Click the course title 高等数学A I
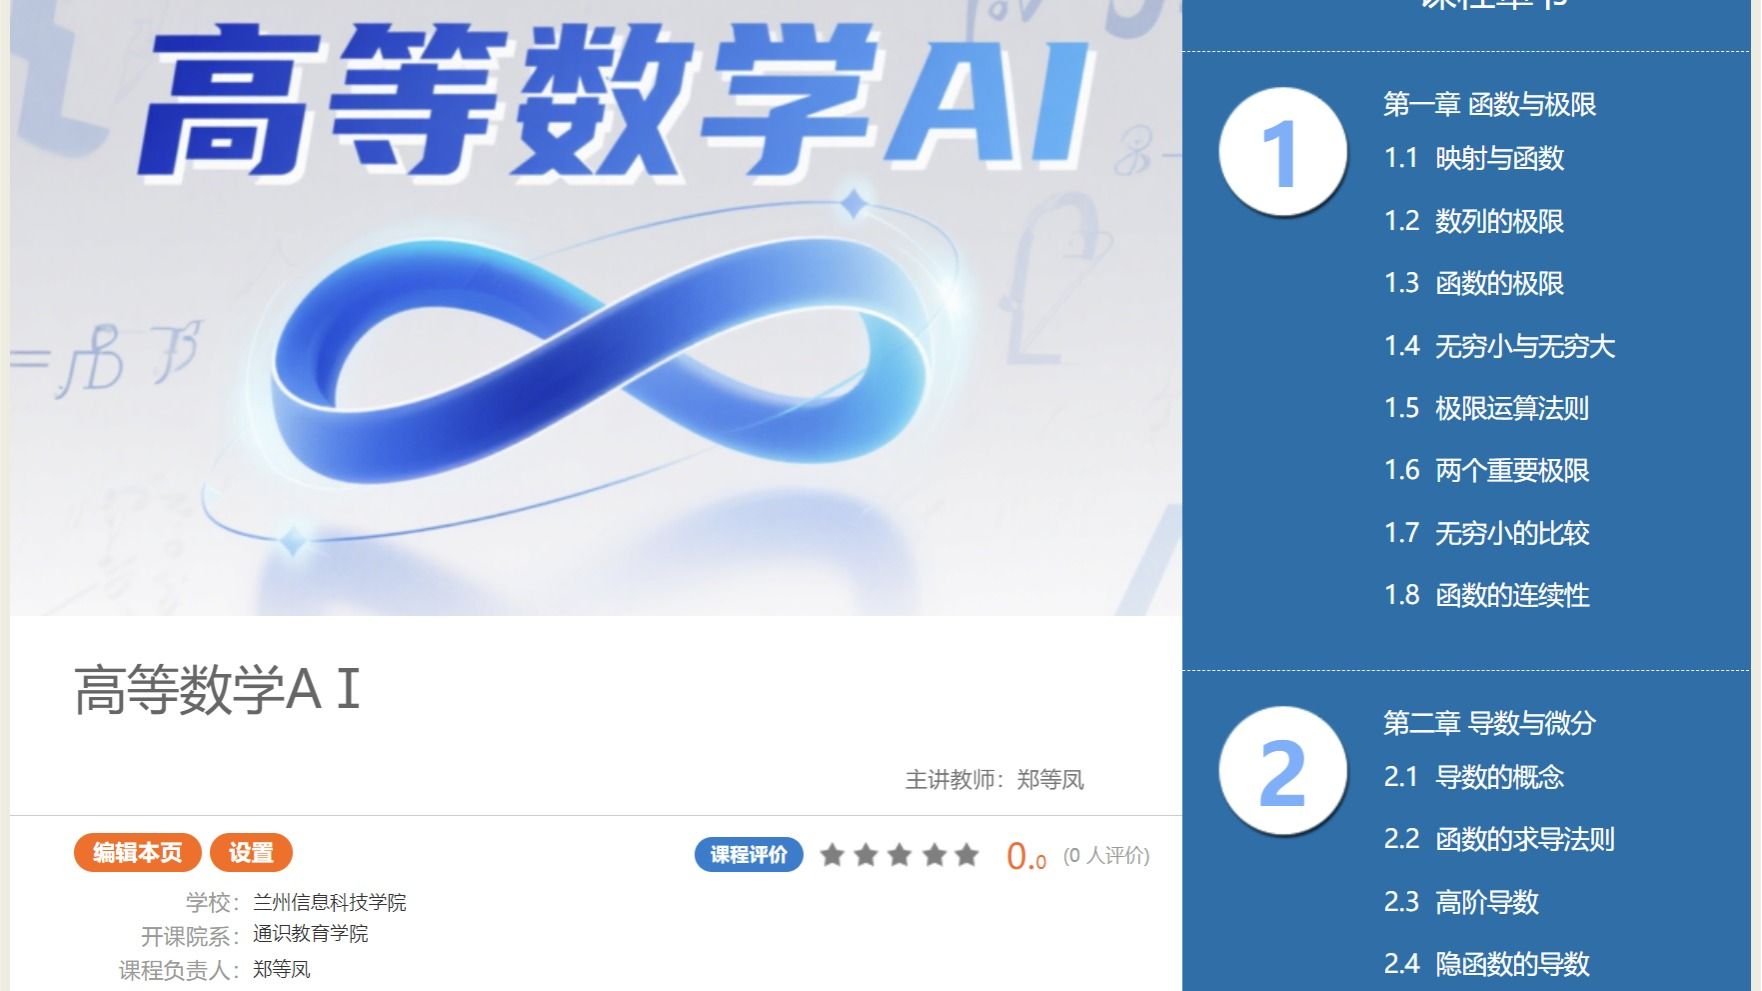1762x991 pixels. (217, 689)
